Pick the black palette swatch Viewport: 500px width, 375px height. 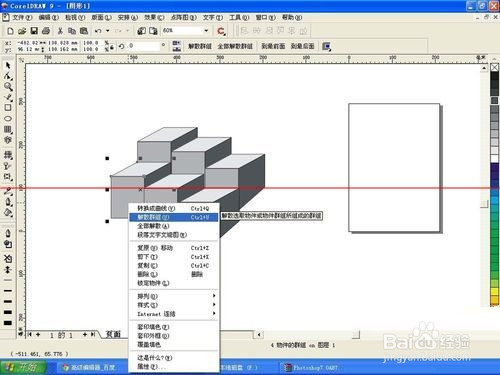tap(494, 76)
